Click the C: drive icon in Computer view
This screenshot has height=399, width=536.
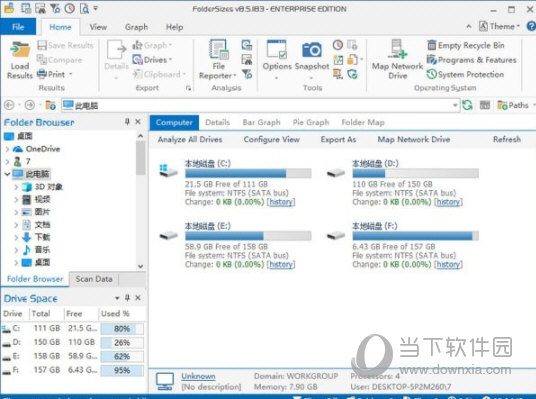pyautogui.click(x=168, y=170)
